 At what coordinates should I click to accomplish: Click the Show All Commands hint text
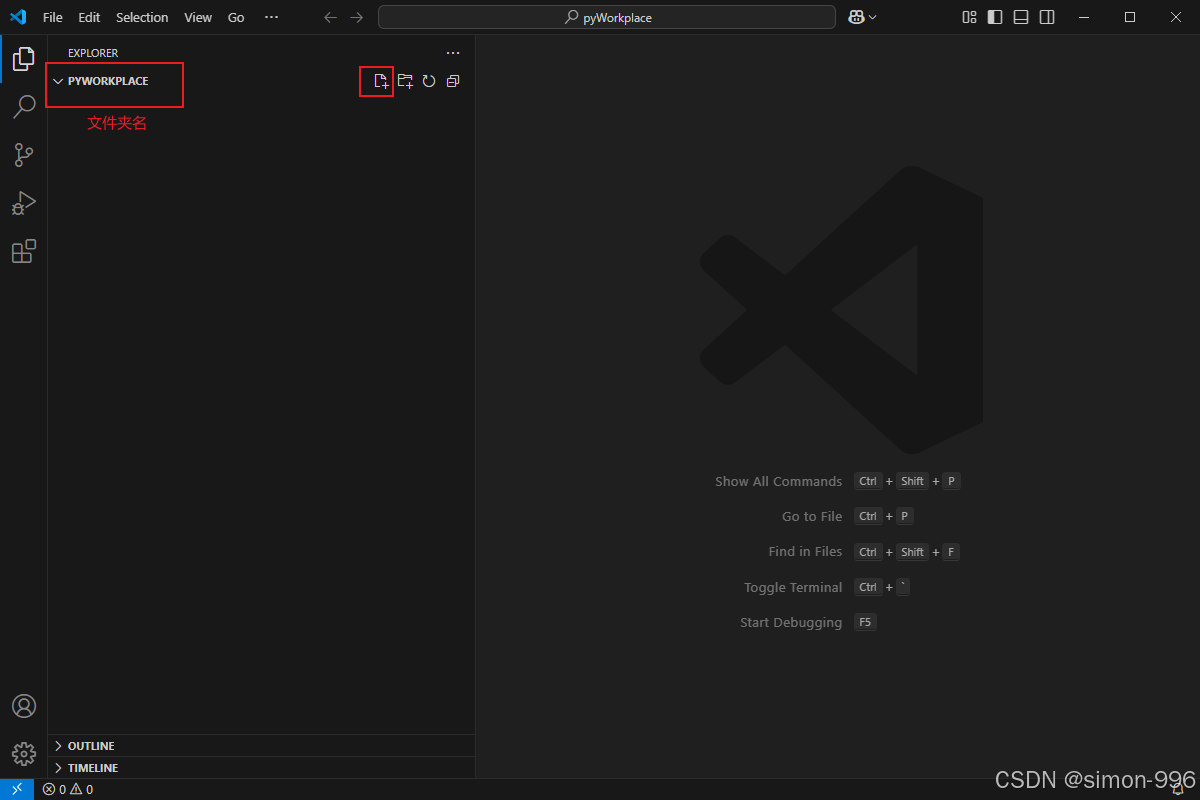click(778, 481)
